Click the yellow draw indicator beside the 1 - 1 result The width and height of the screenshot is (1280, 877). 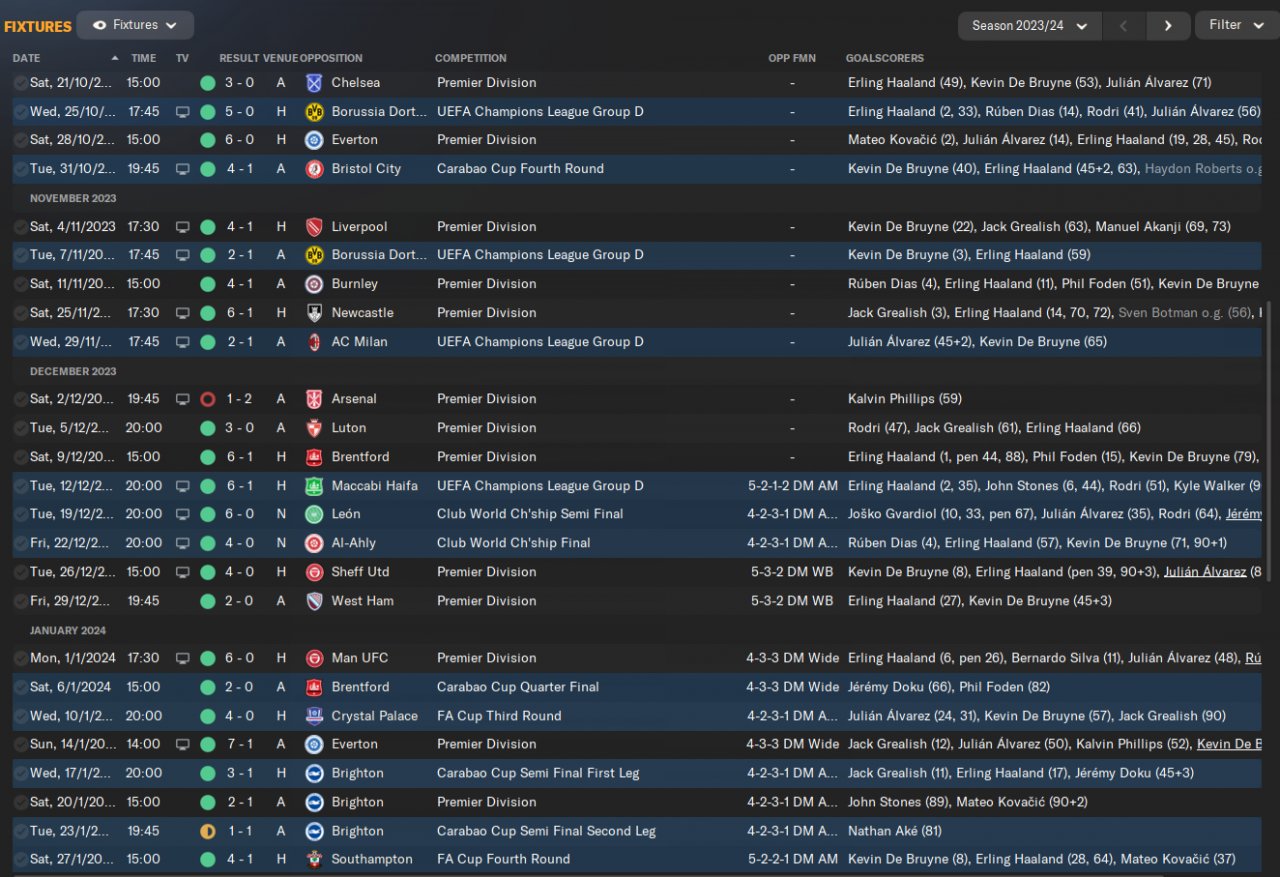[x=208, y=831]
